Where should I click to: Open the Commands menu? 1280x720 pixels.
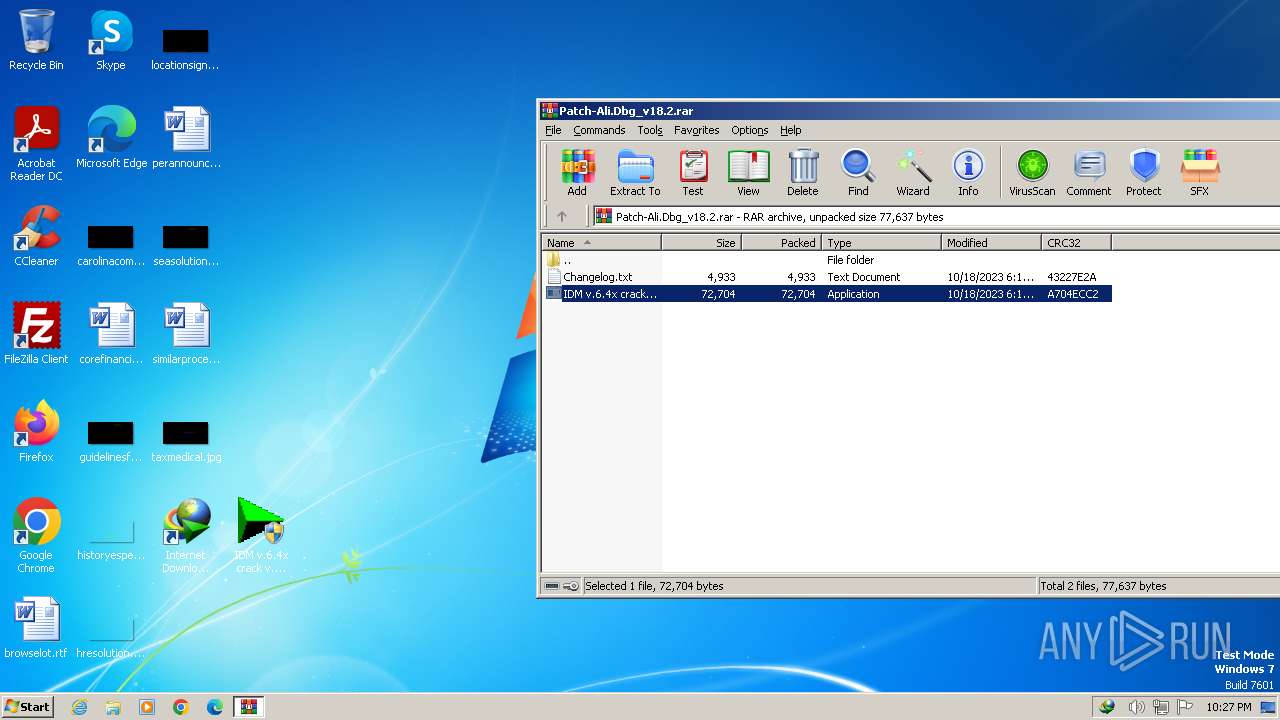click(x=599, y=130)
